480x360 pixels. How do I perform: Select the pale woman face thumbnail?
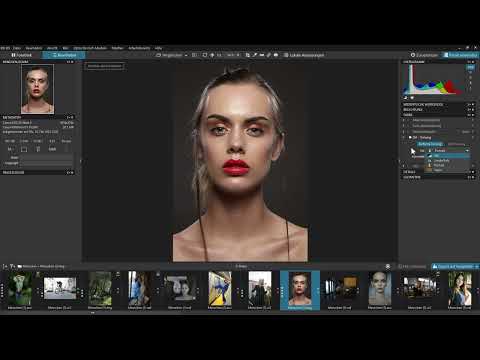tap(380, 288)
